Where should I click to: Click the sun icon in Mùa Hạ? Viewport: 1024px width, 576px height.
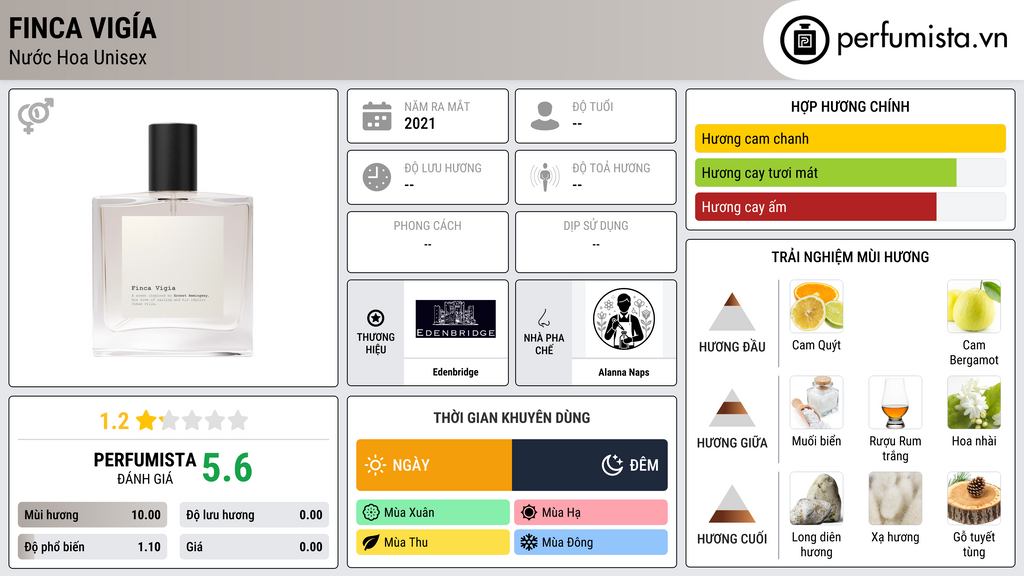[x=529, y=513]
